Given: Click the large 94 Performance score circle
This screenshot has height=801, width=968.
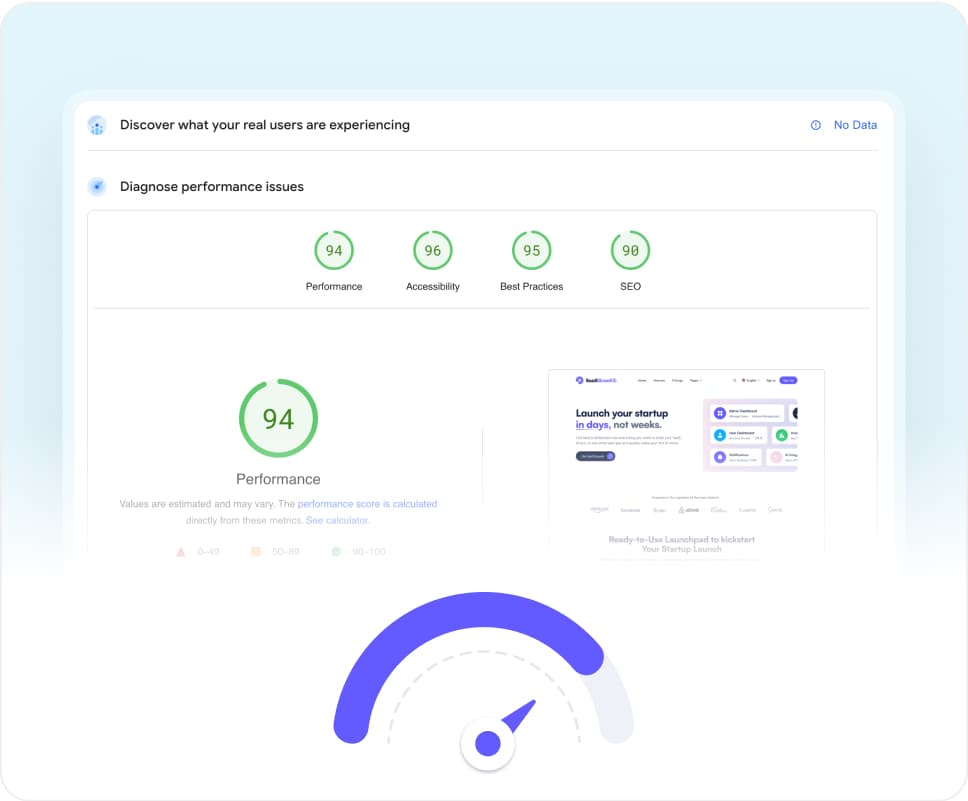Looking at the screenshot, I should (x=278, y=418).
